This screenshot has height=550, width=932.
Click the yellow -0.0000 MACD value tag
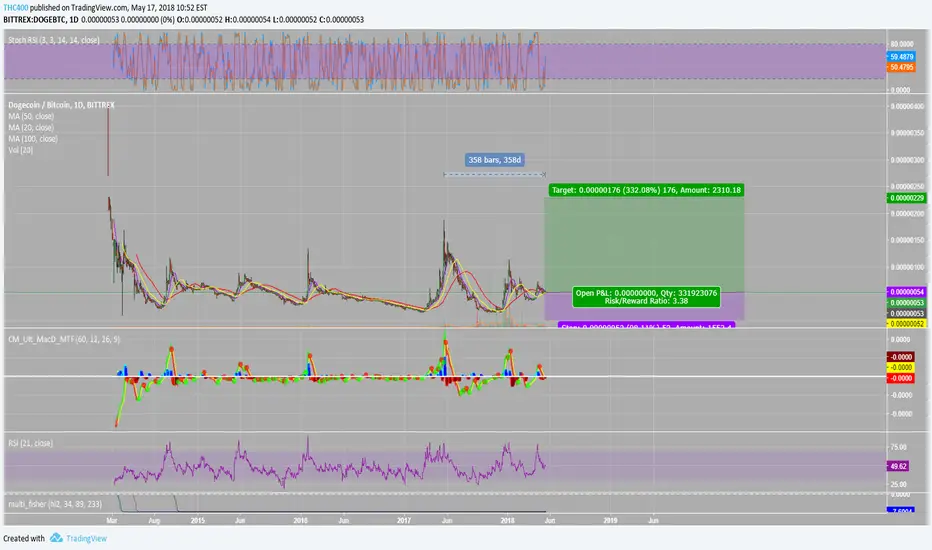[x=900, y=368]
